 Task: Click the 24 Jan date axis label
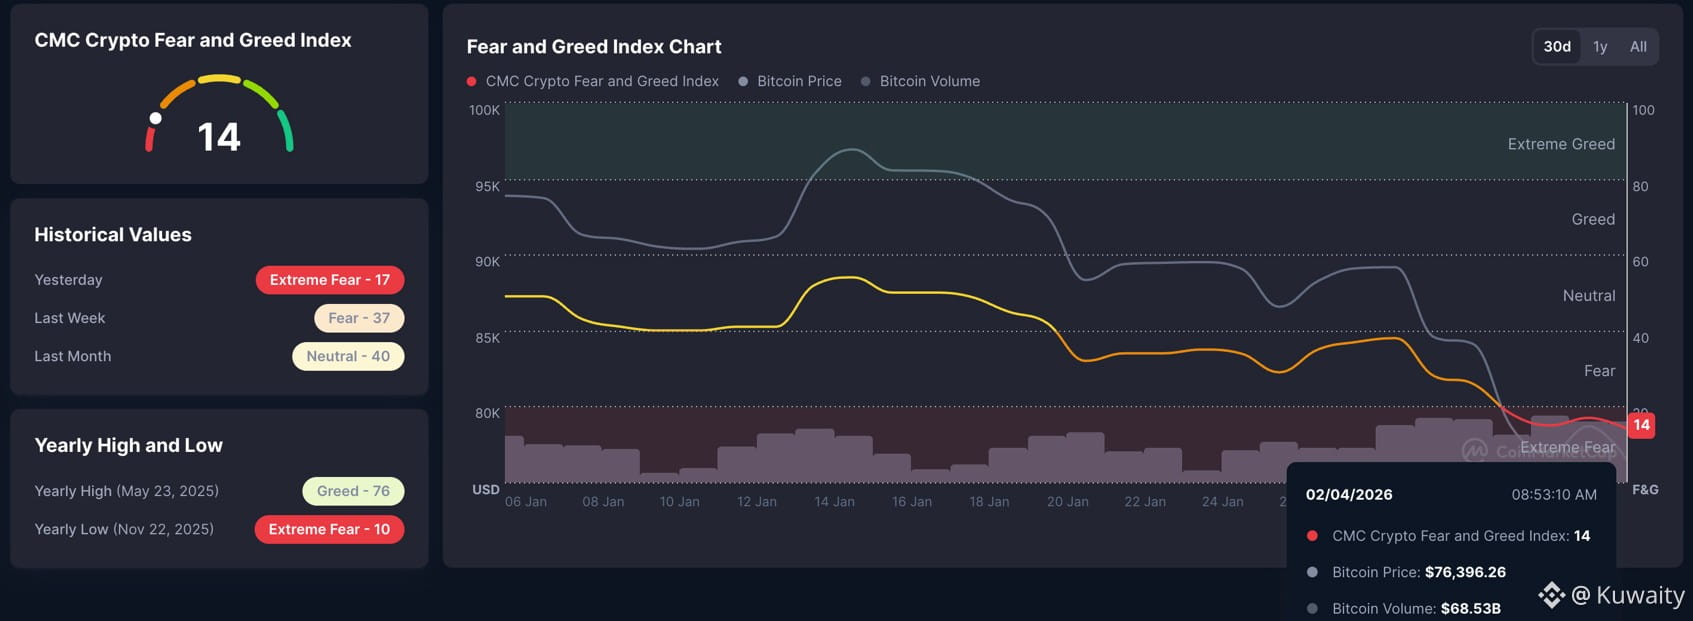coord(1222,502)
